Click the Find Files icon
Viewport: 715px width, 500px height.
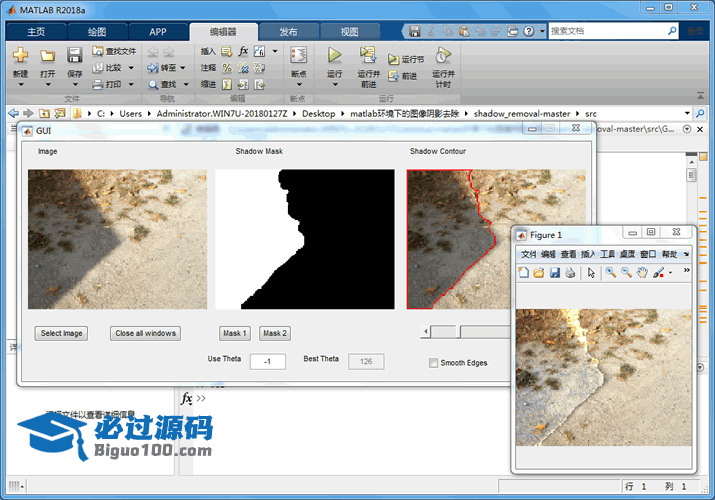[x=97, y=51]
